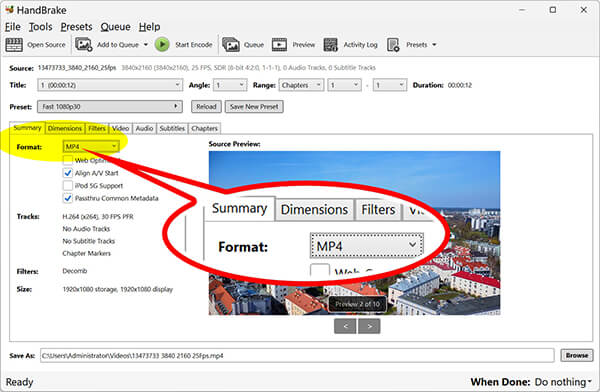Switch to the Audio tab

tap(144, 128)
